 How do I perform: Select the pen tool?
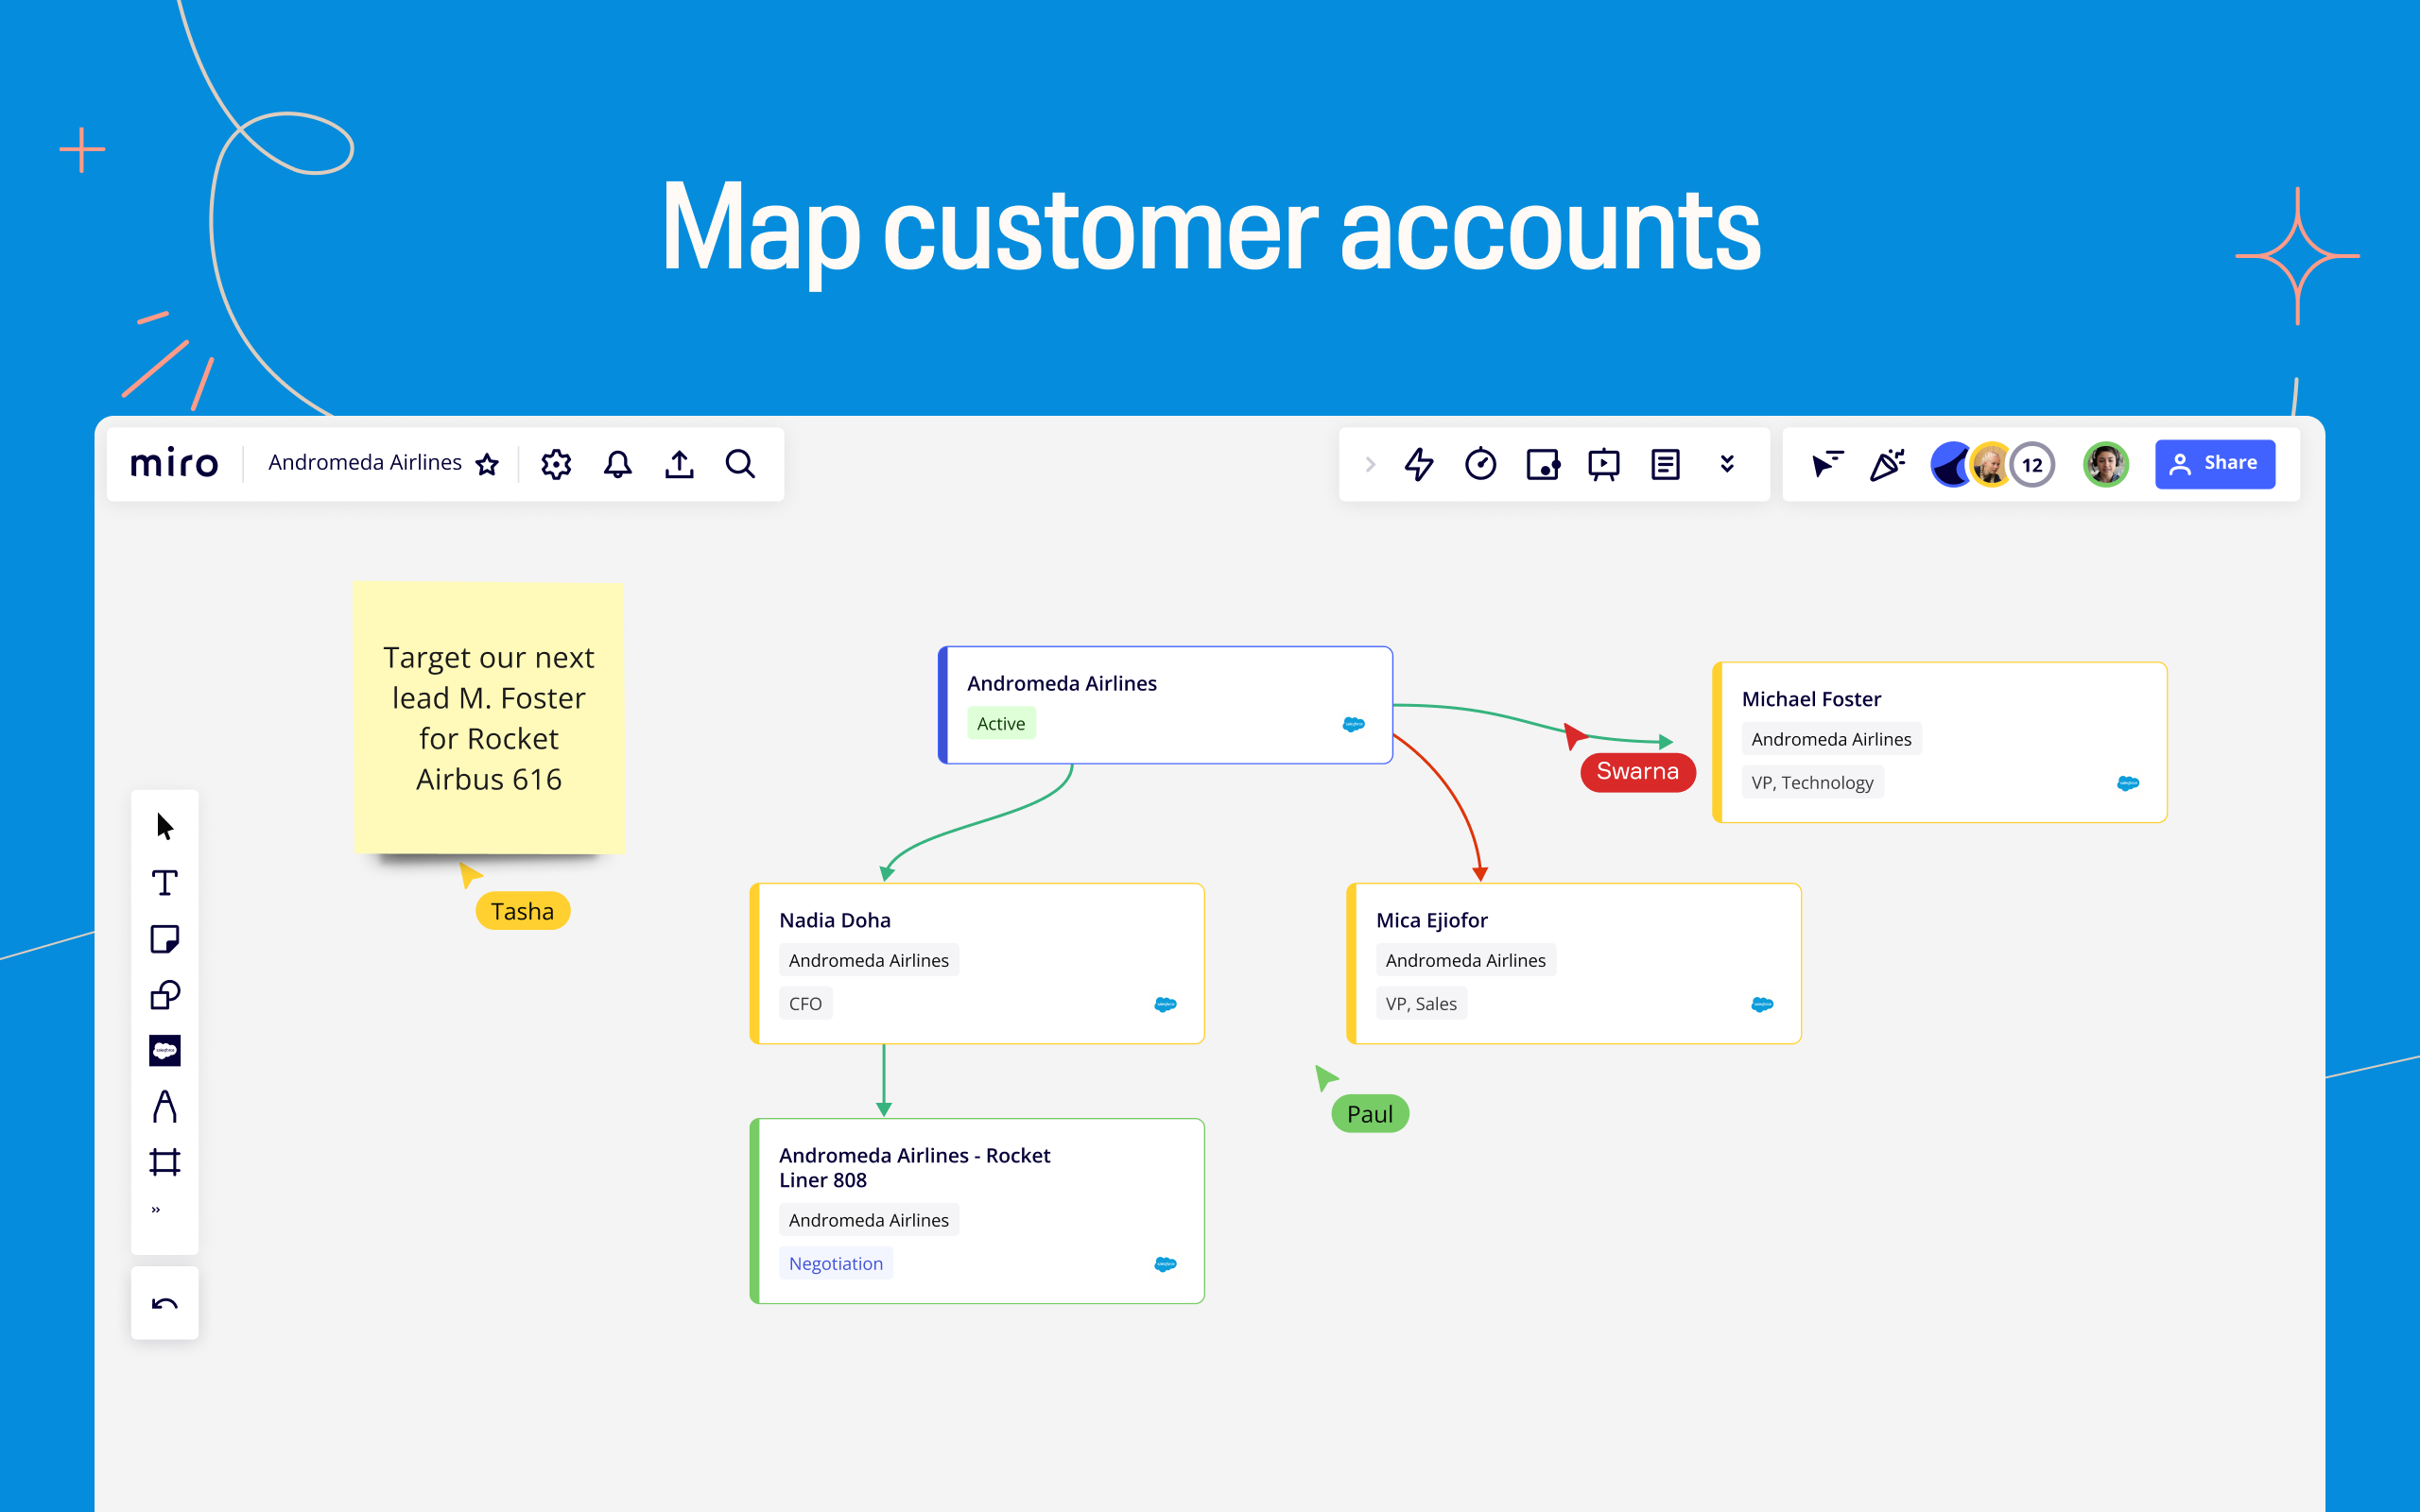(165, 1106)
